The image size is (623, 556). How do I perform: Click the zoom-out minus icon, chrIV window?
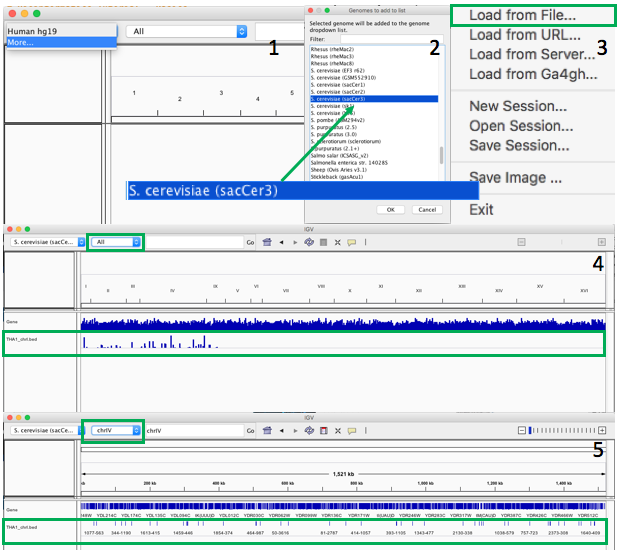click(x=521, y=431)
